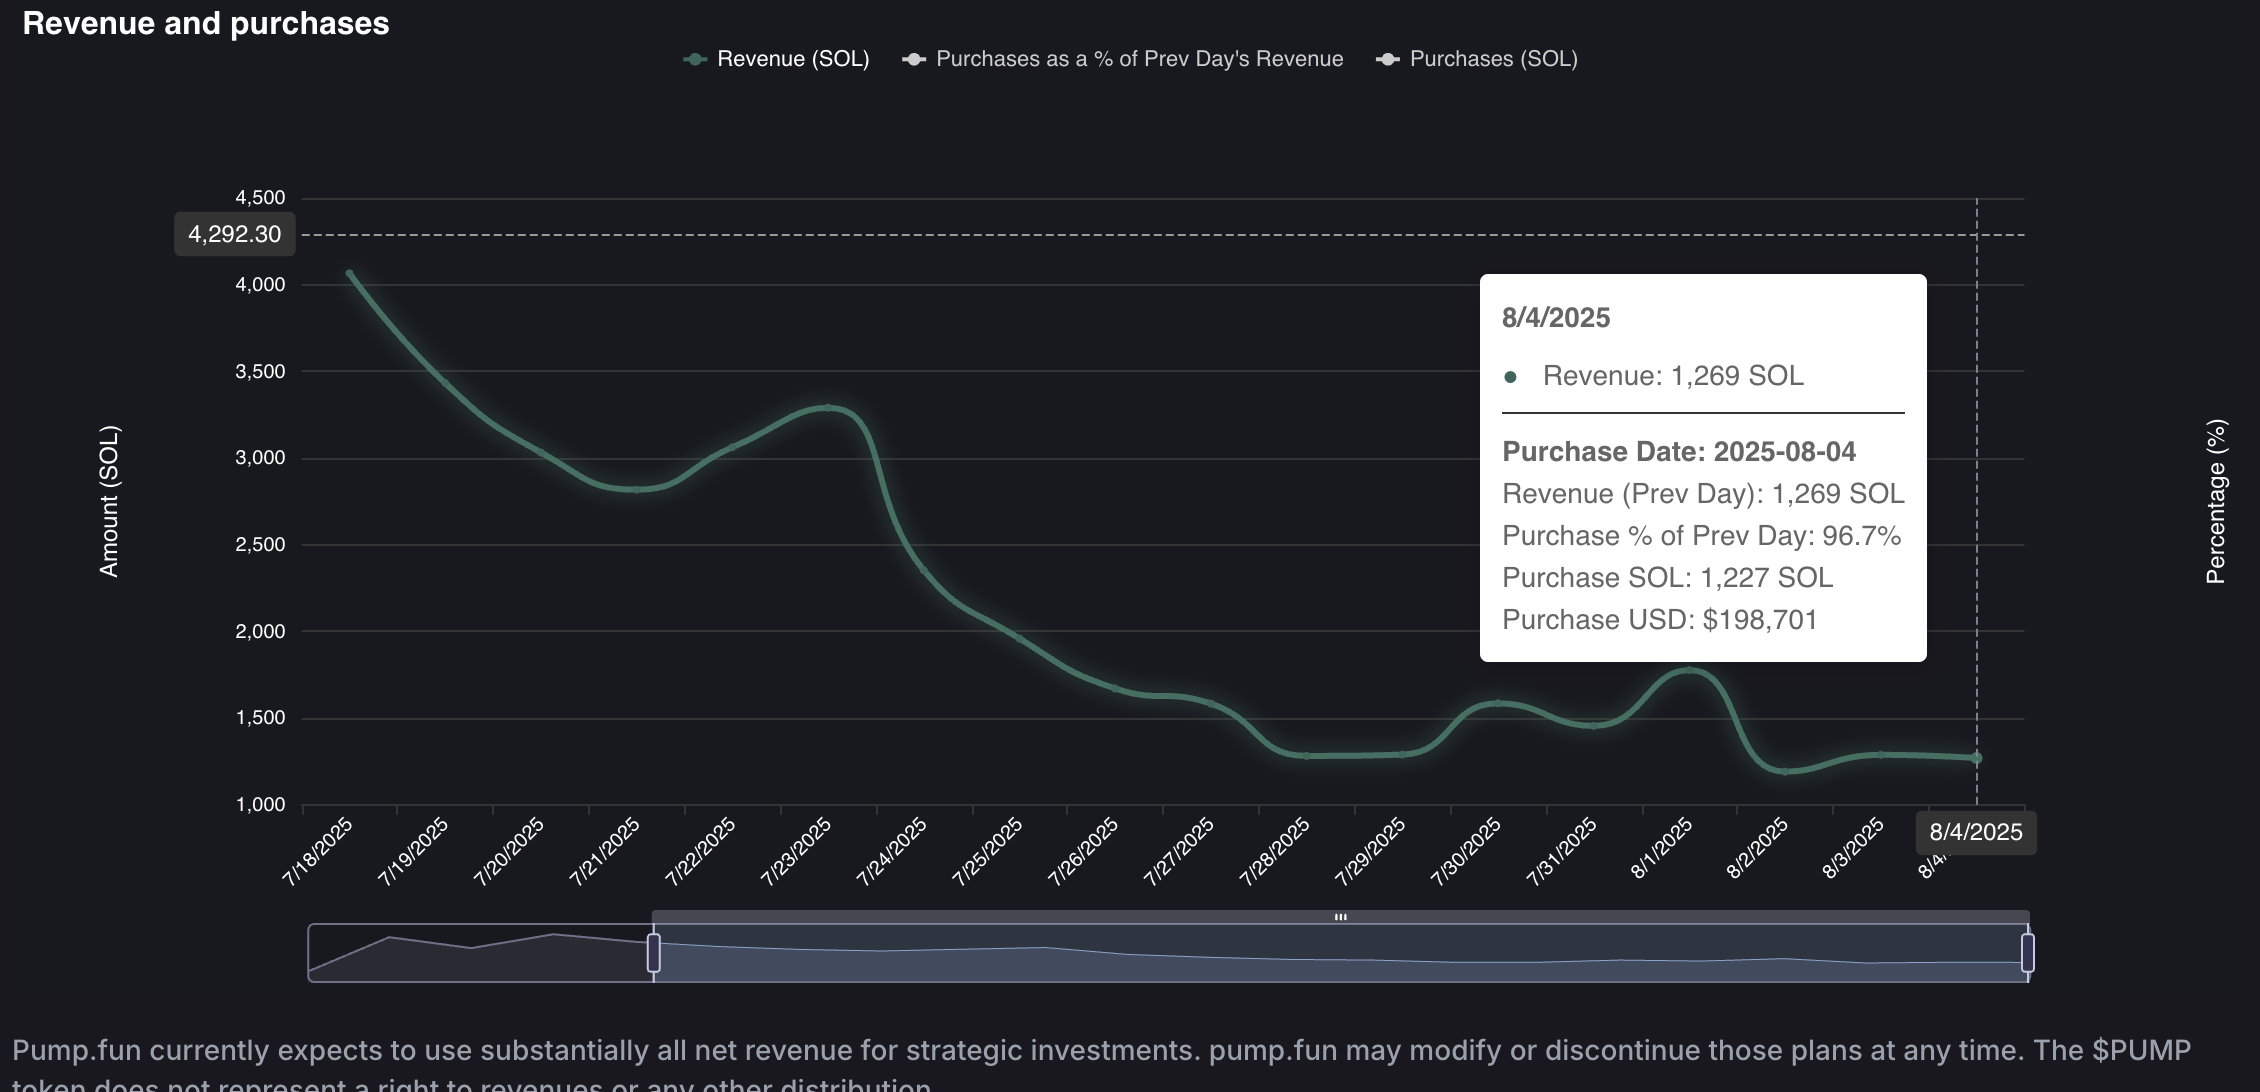Toggle the Revenue (SOL) legend series
This screenshot has width=2260, height=1092.
[792, 59]
